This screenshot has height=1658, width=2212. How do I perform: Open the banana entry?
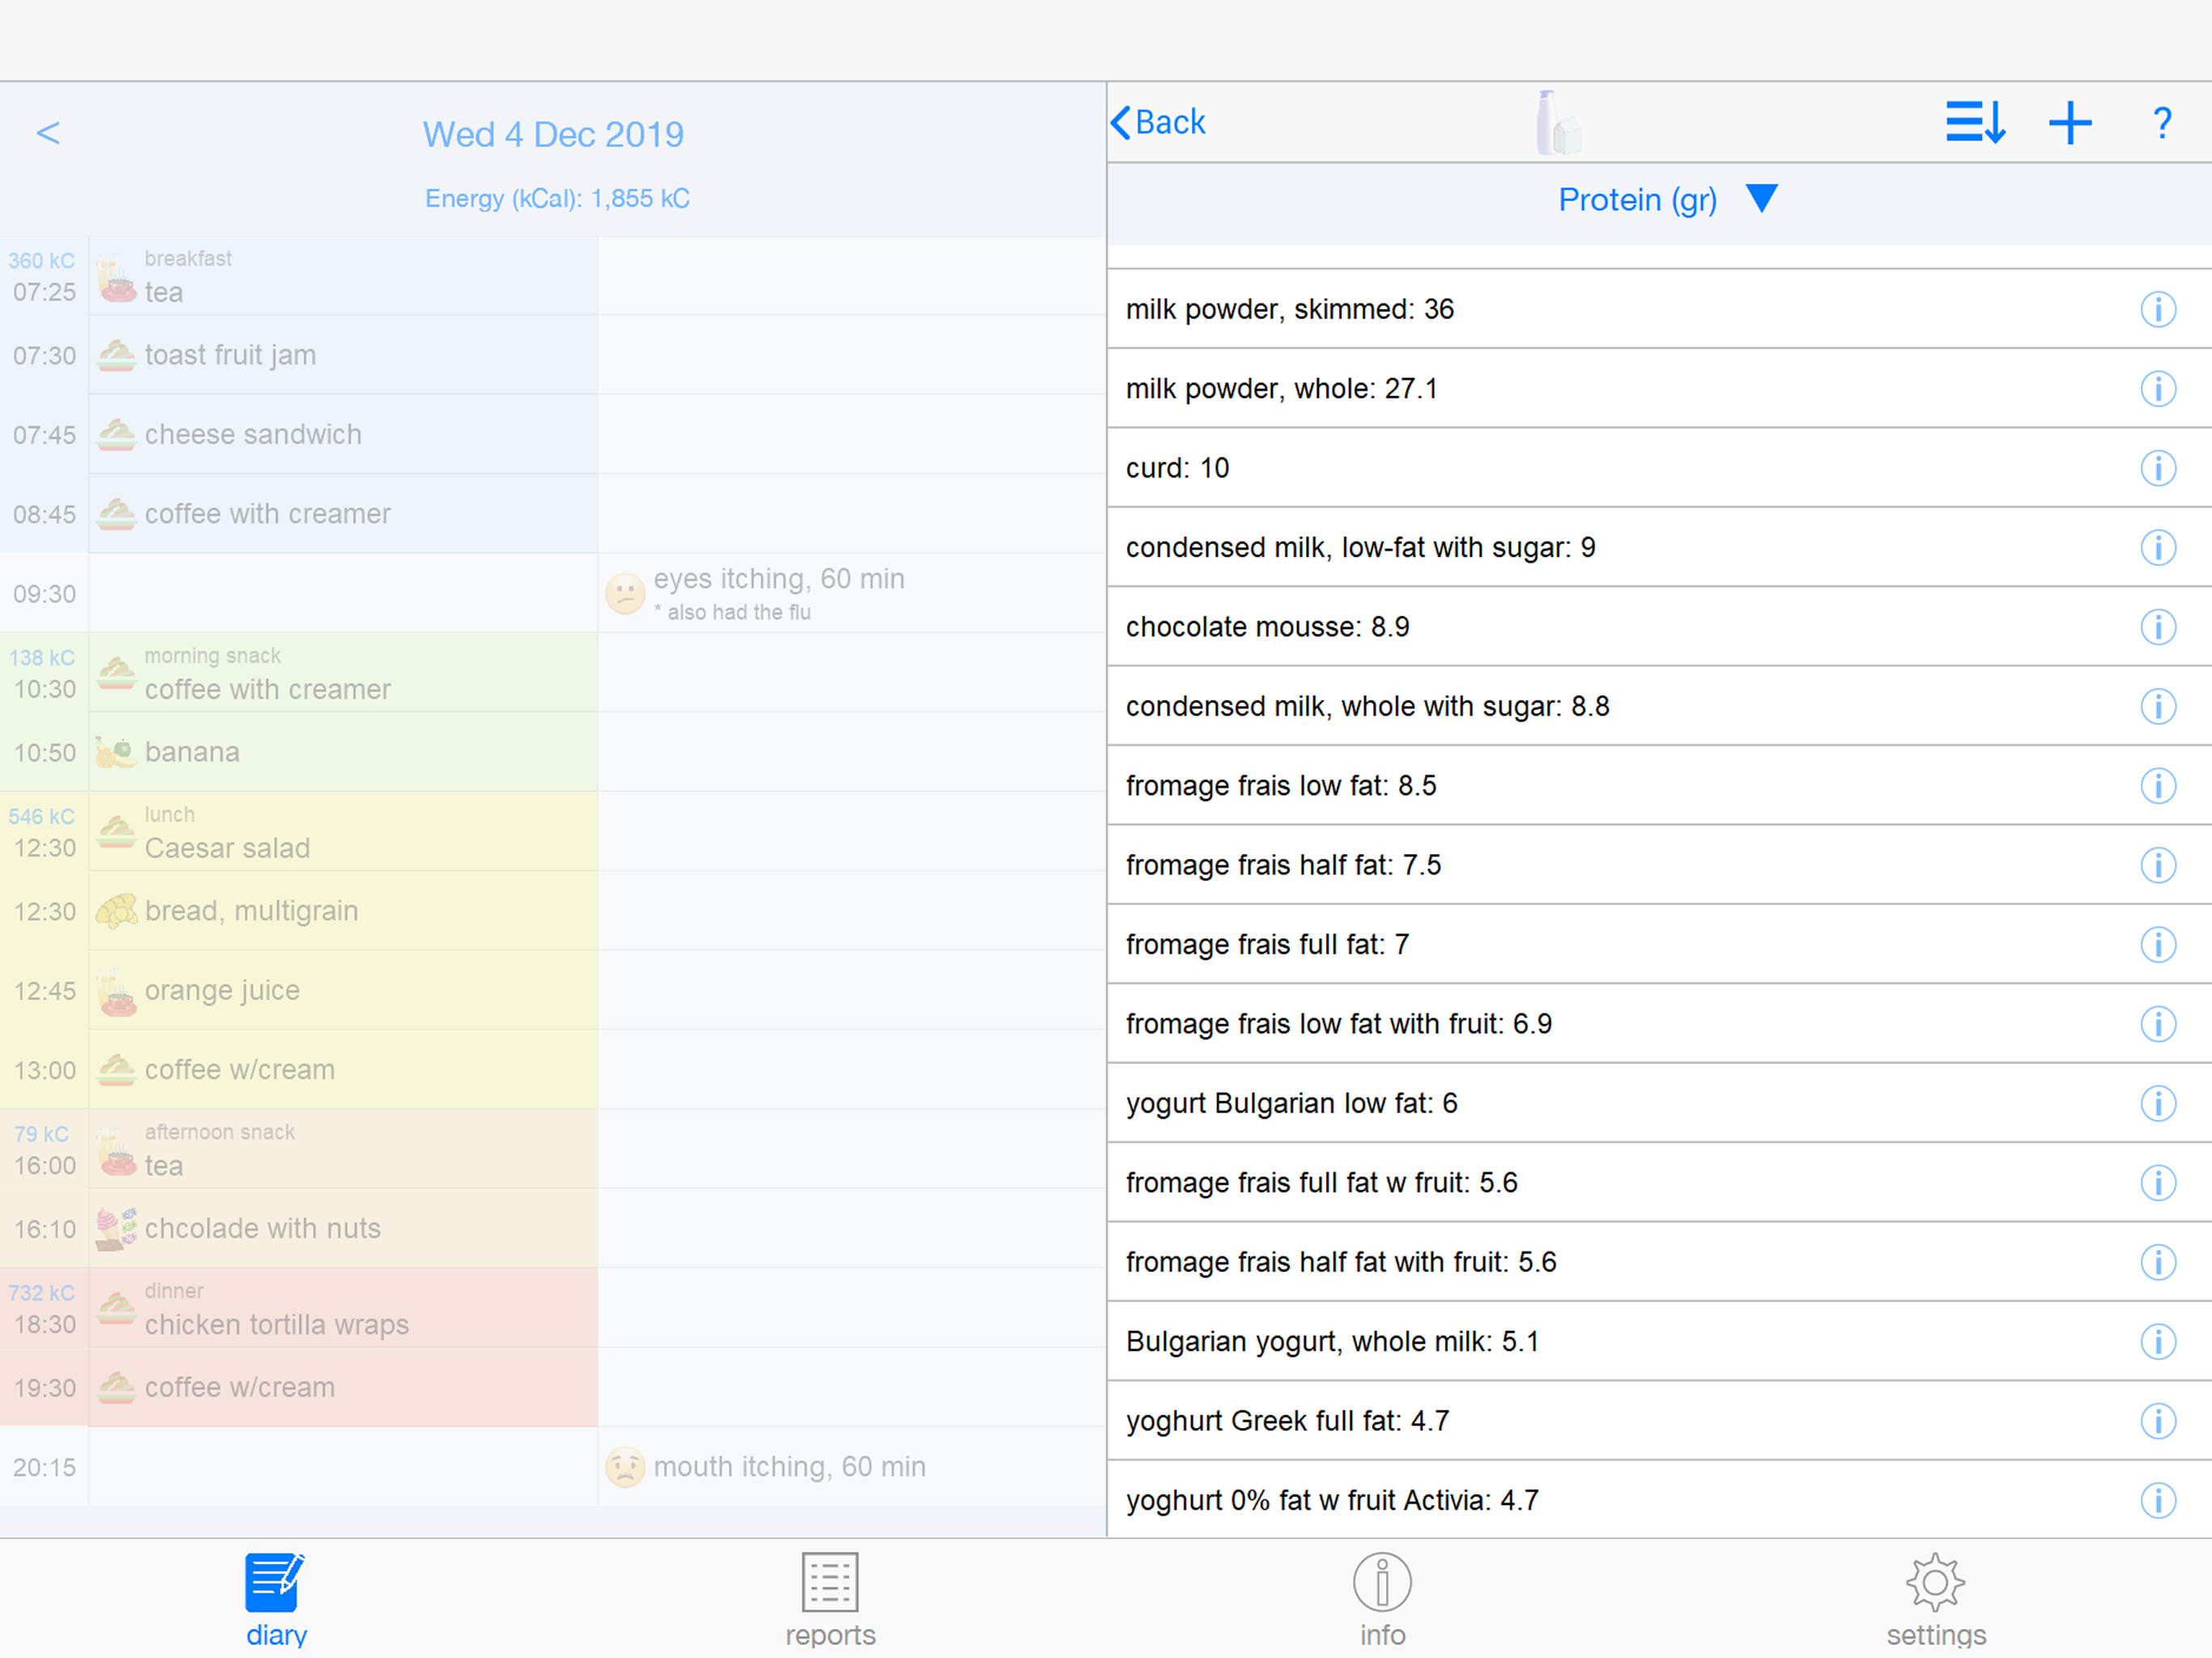343,752
